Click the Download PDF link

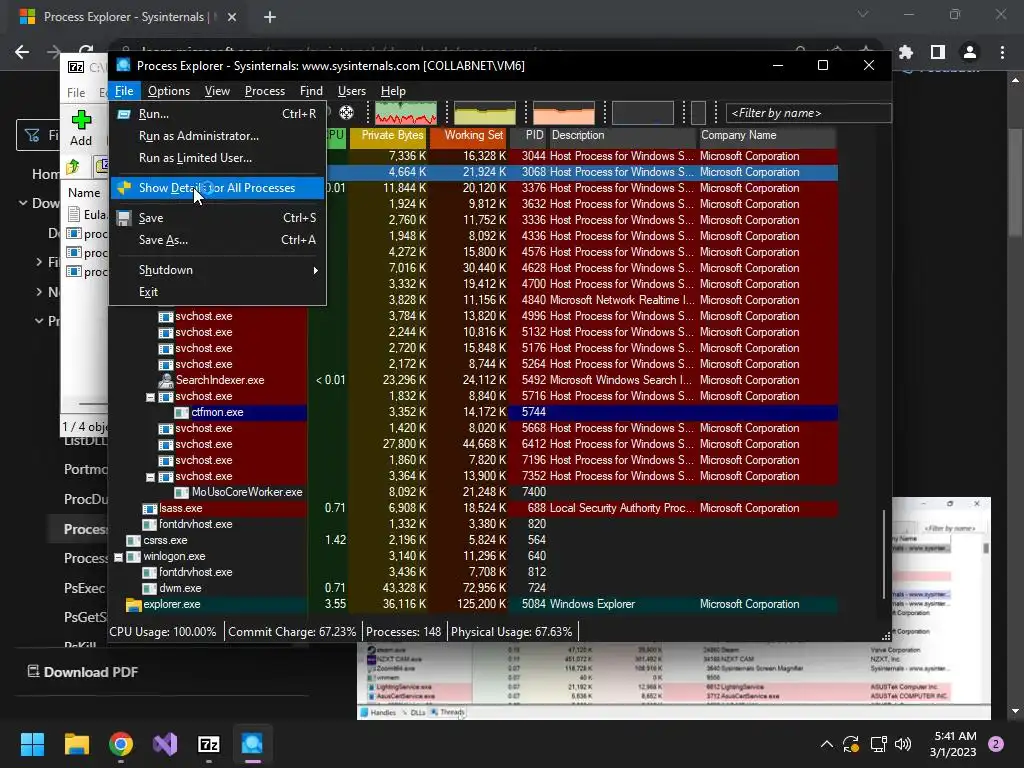click(83, 672)
